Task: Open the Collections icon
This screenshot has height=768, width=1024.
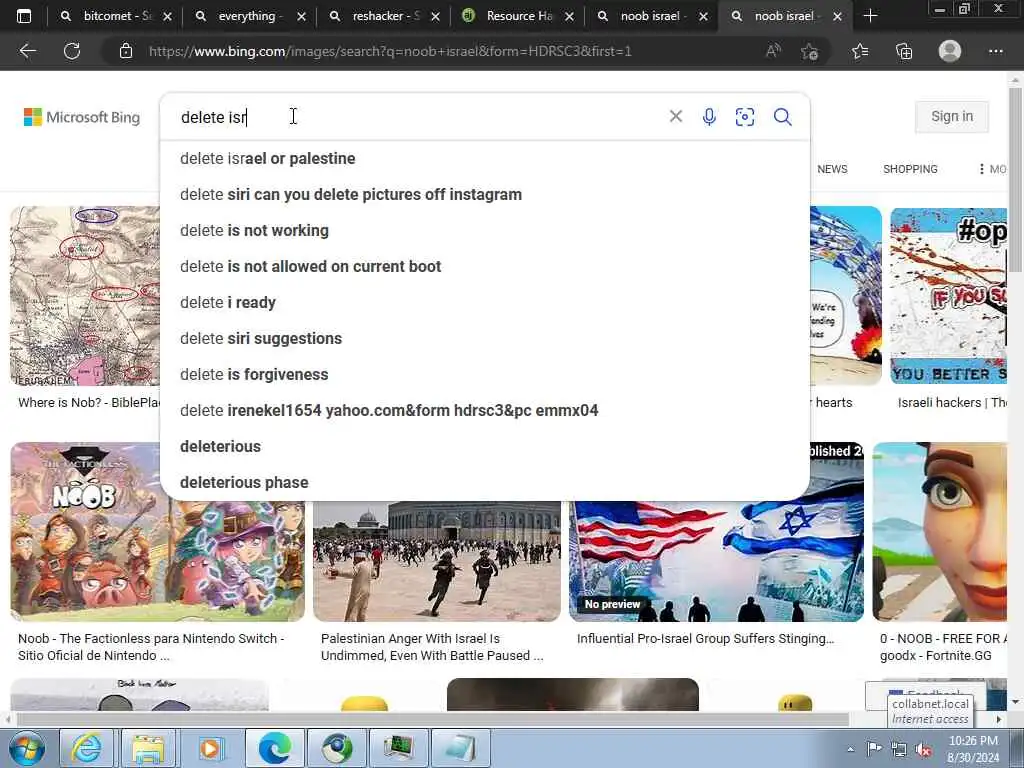Action: coord(904,51)
